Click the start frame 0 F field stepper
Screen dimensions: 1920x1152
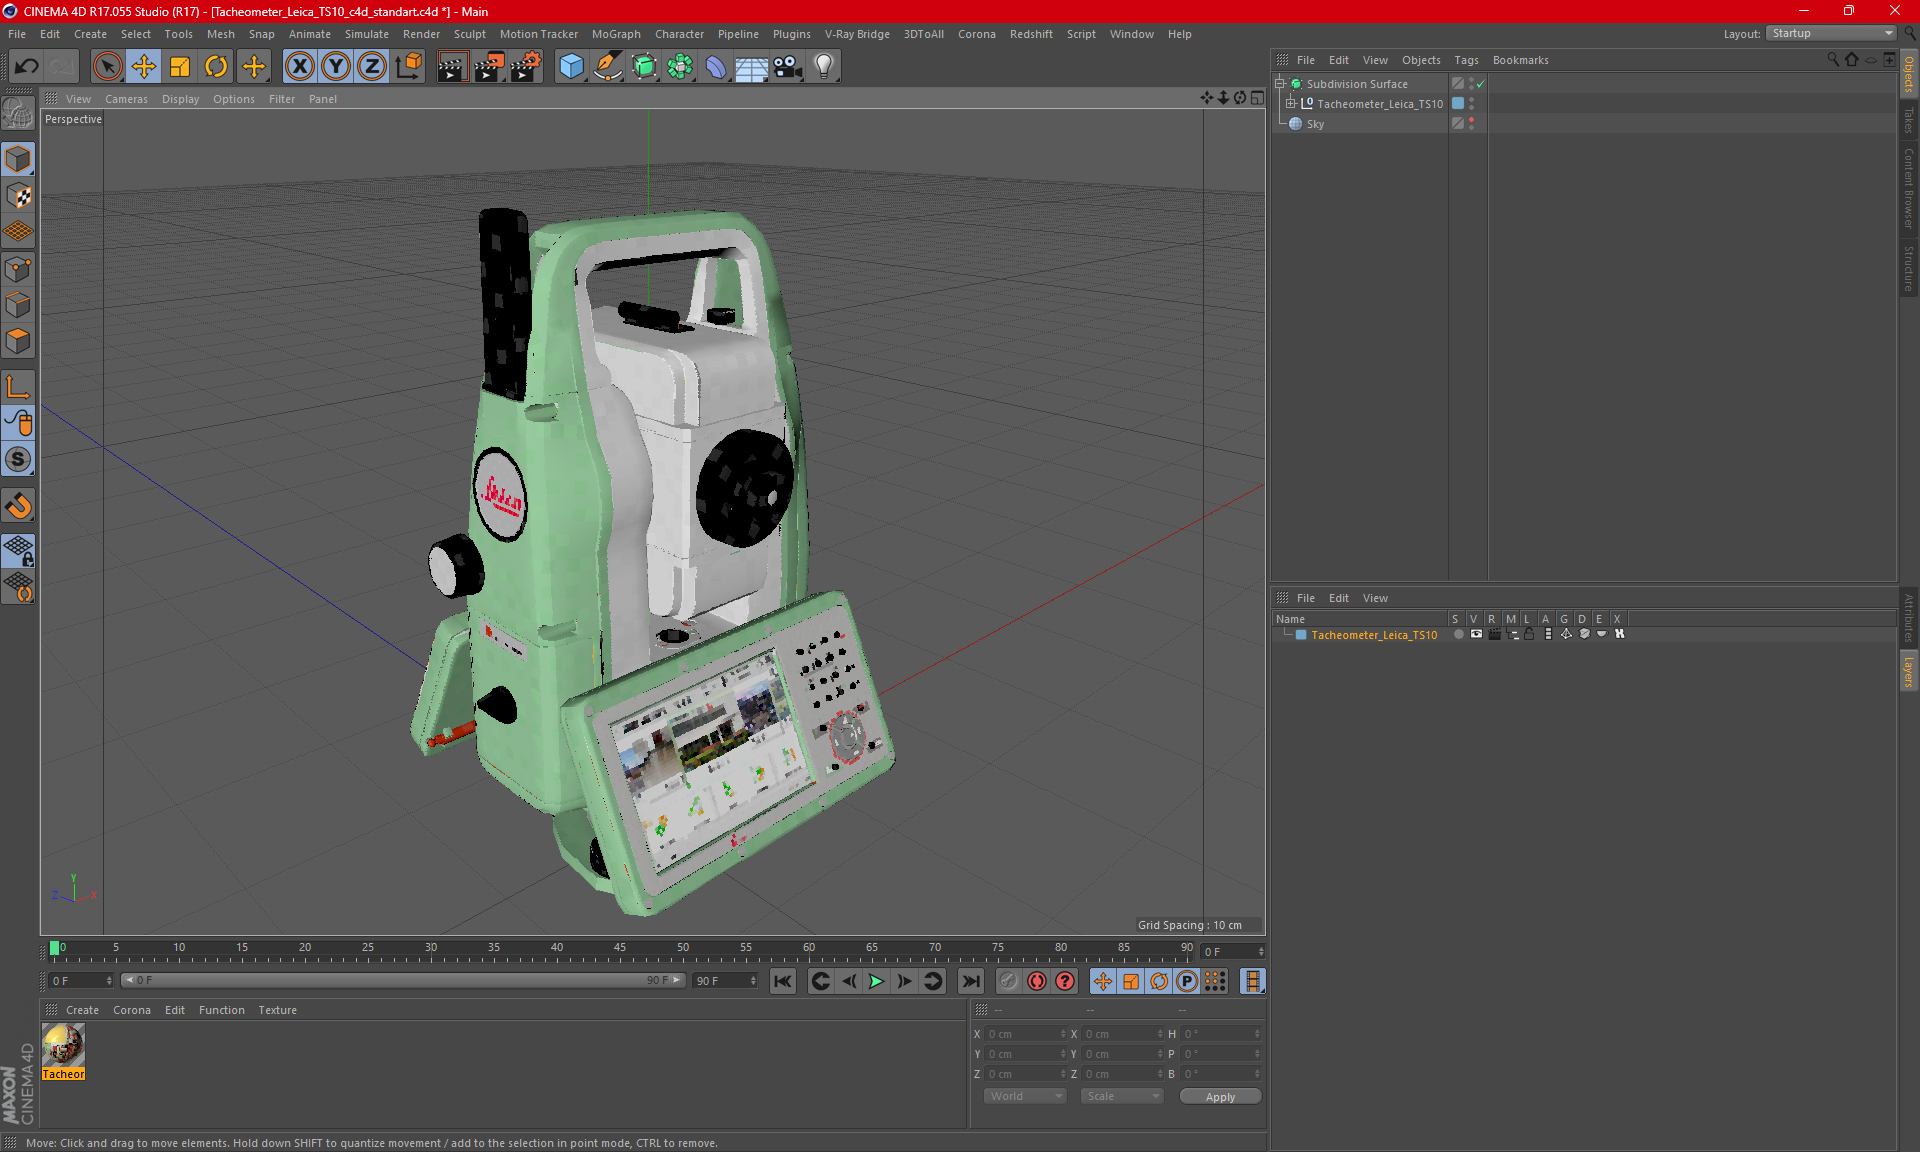[x=109, y=981]
